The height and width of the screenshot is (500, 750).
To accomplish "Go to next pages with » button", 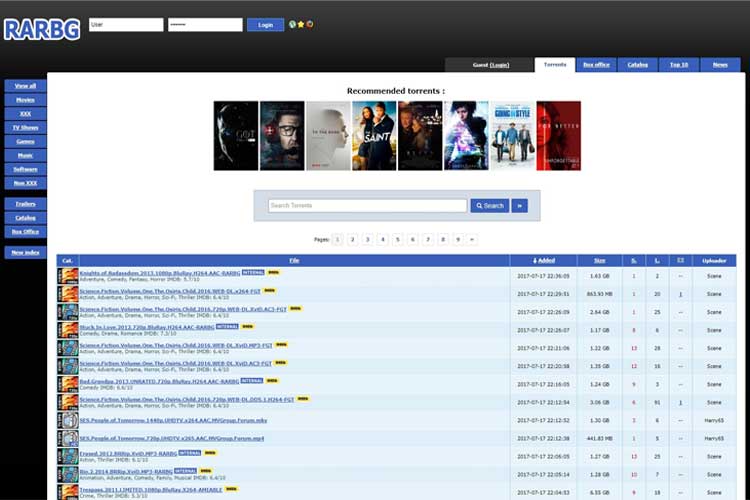I will pyautogui.click(x=473, y=239).
